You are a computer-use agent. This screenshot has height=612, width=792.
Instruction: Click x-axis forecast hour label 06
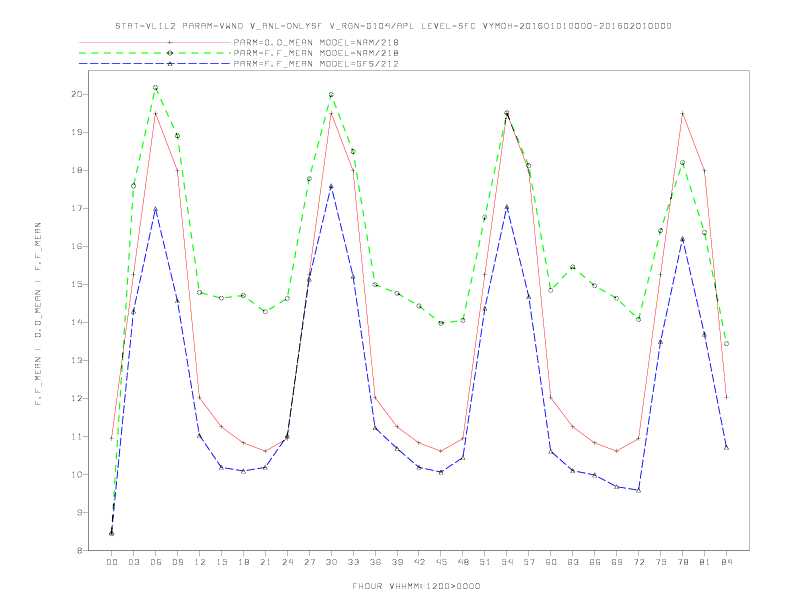point(156,562)
